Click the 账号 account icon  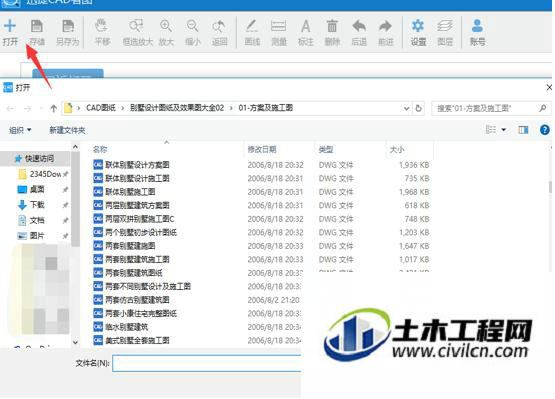coord(477,26)
